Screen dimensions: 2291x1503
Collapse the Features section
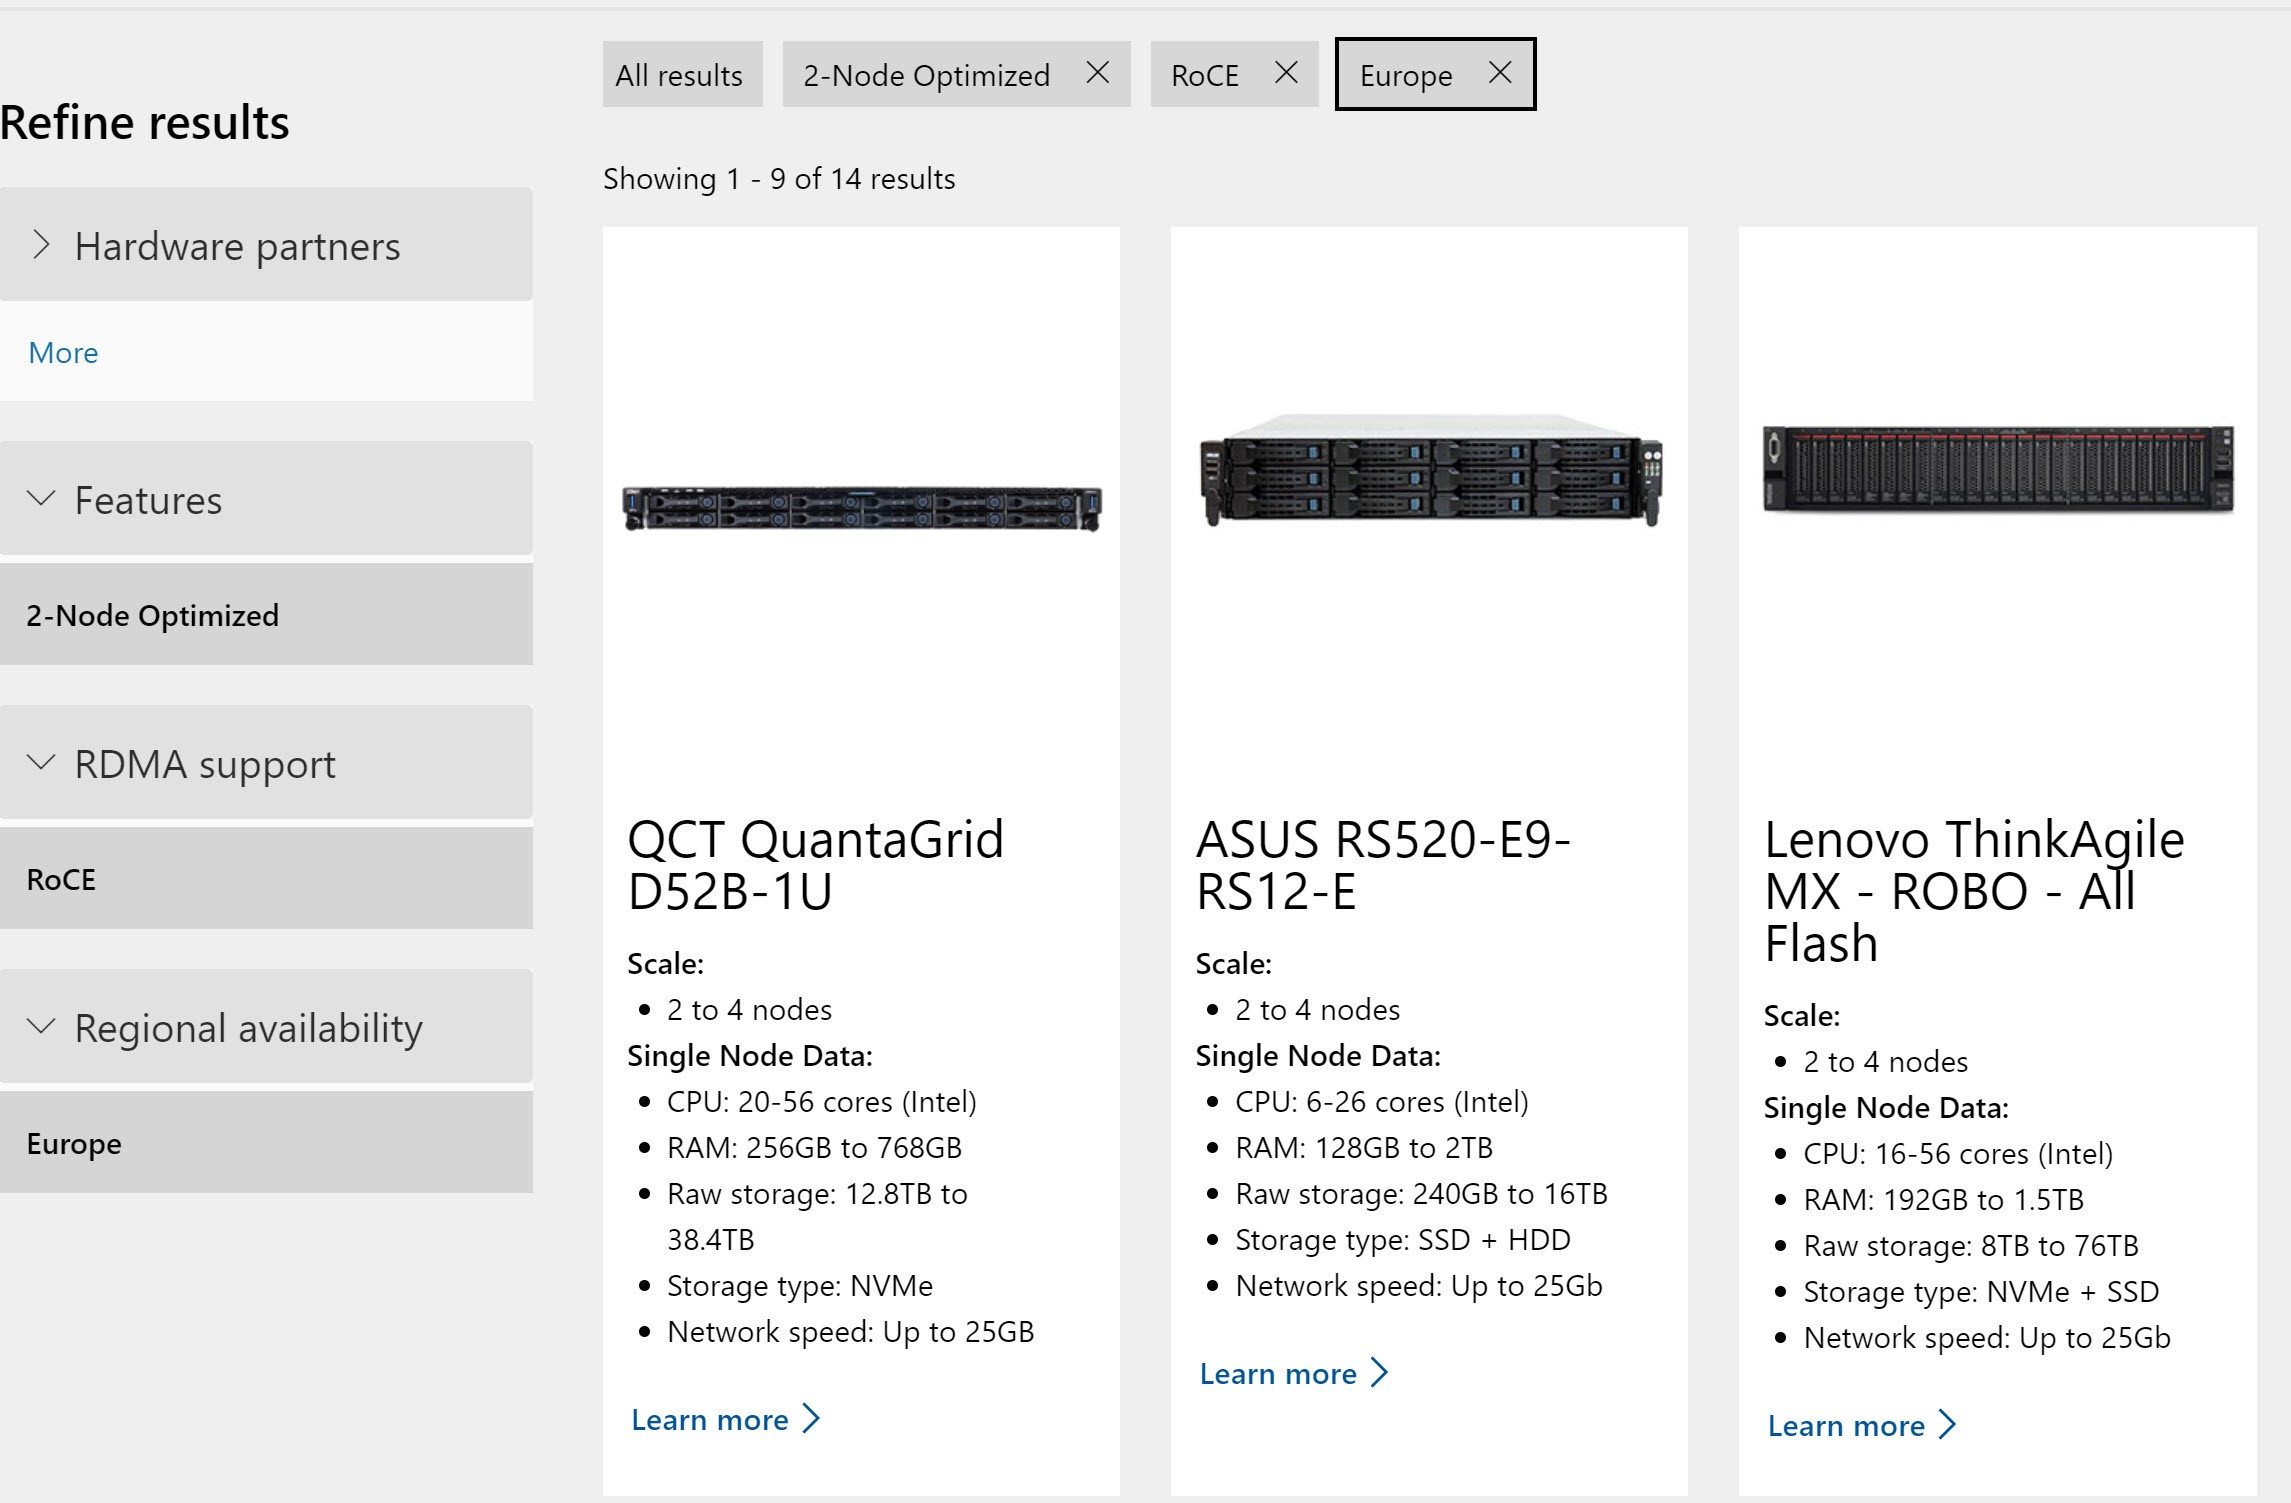point(266,498)
